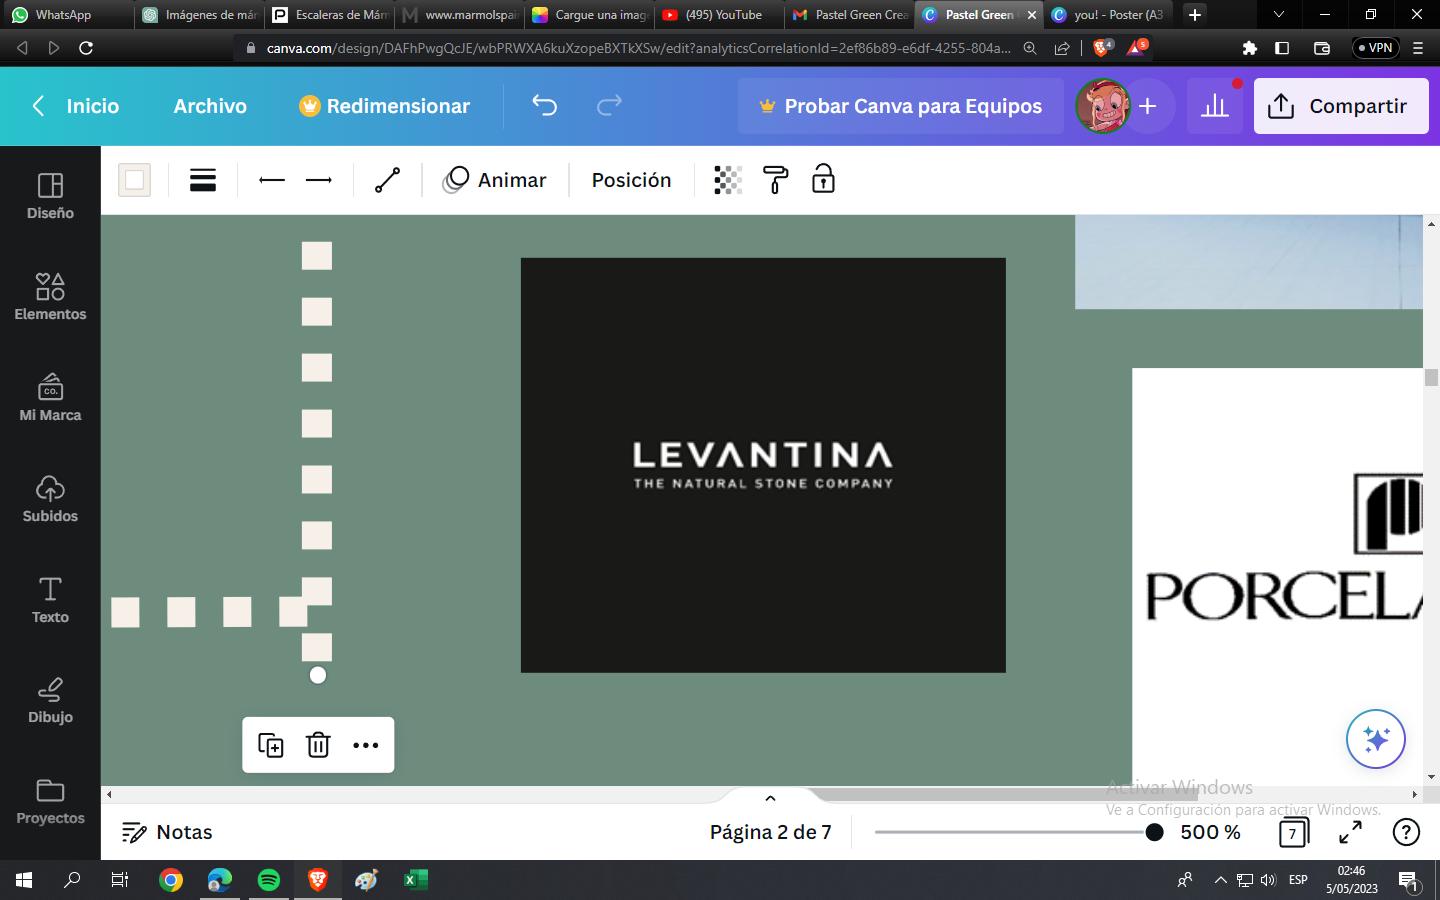Screen dimensions: 1440x900
Task: Open the Dibujo sidebar panel
Action: click(50, 701)
